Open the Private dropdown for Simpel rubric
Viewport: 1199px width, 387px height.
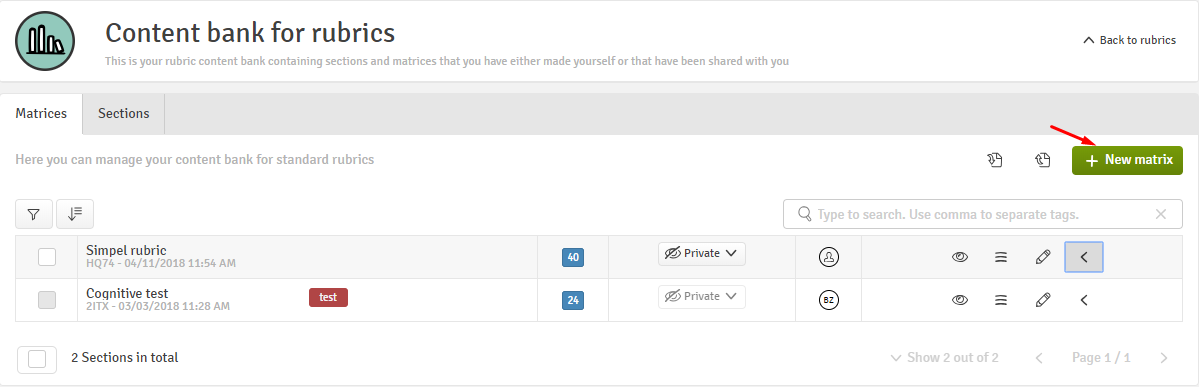[701, 253]
